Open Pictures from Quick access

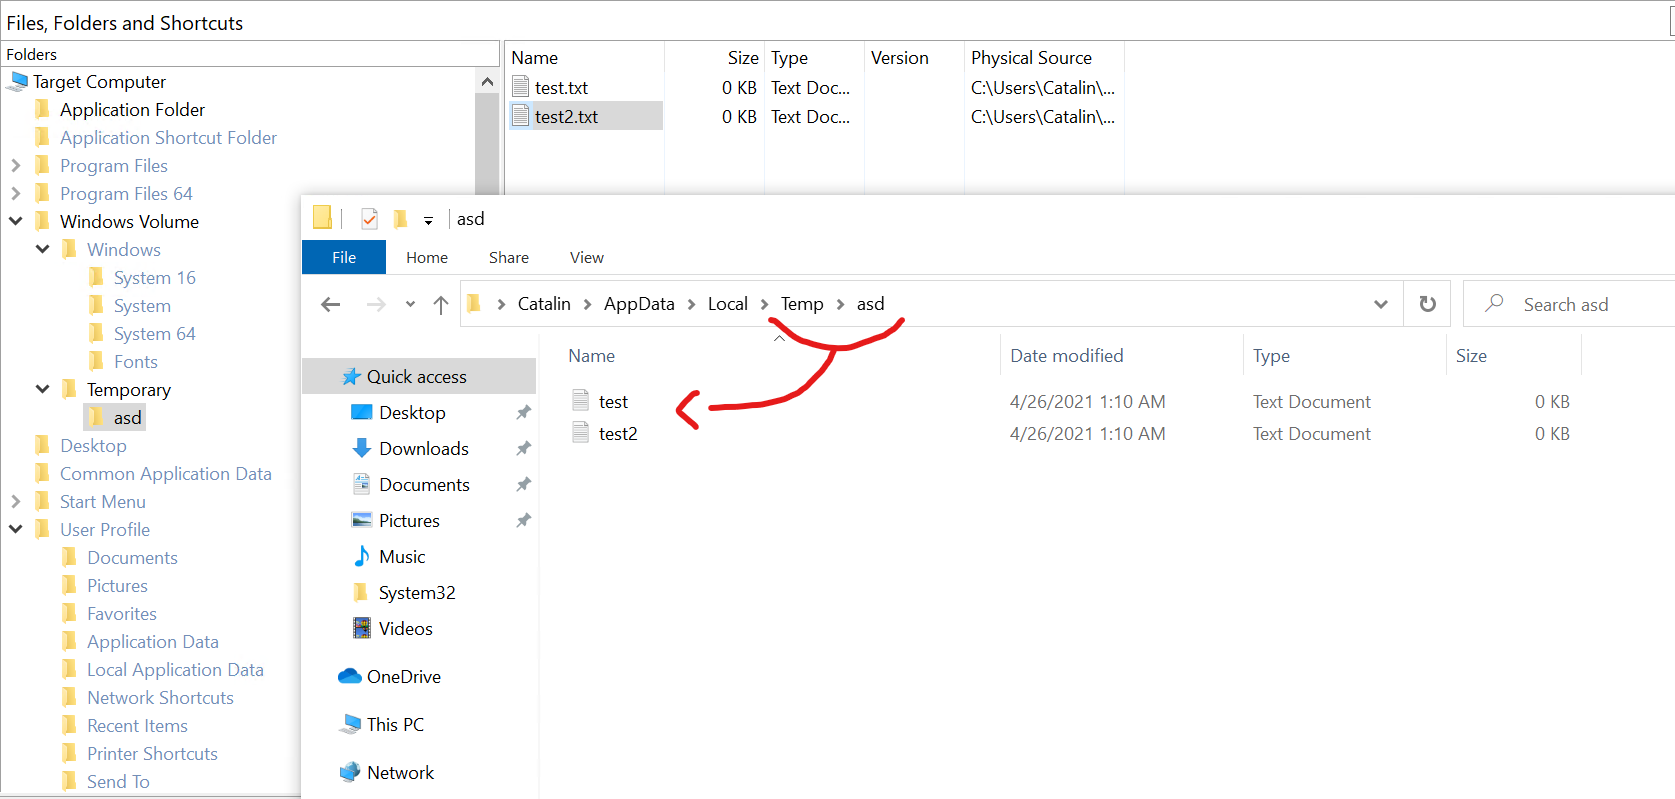tap(409, 521)
